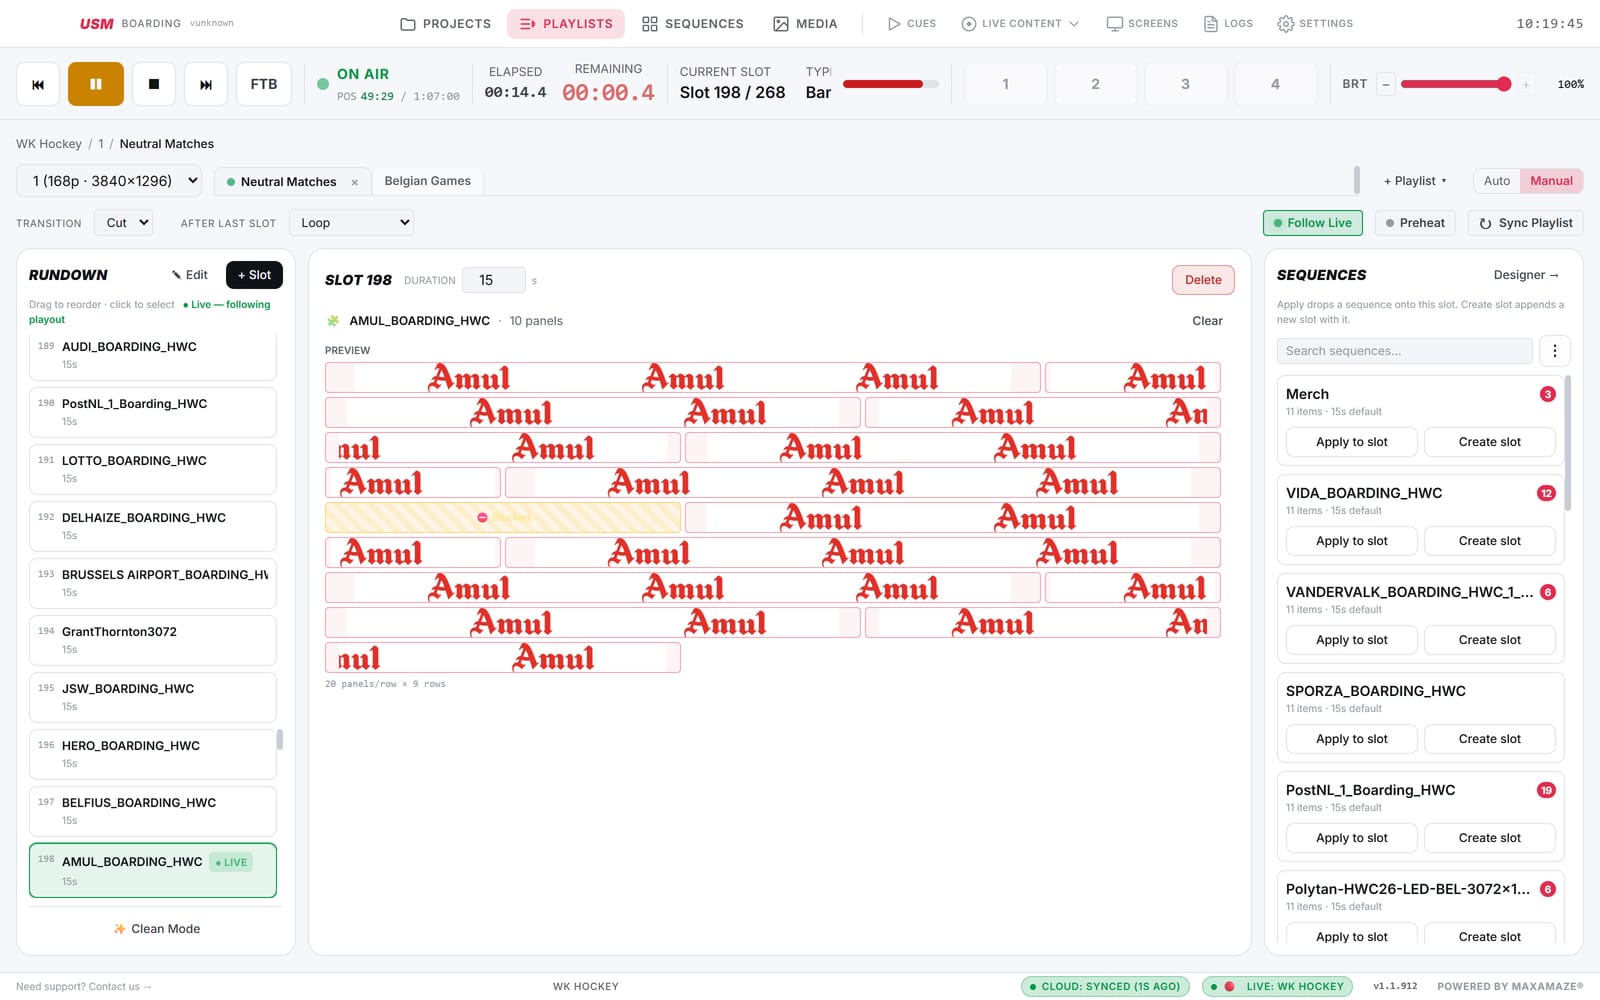
Task: Close the Neutral Matches tab
Action: tap(354, 182)
